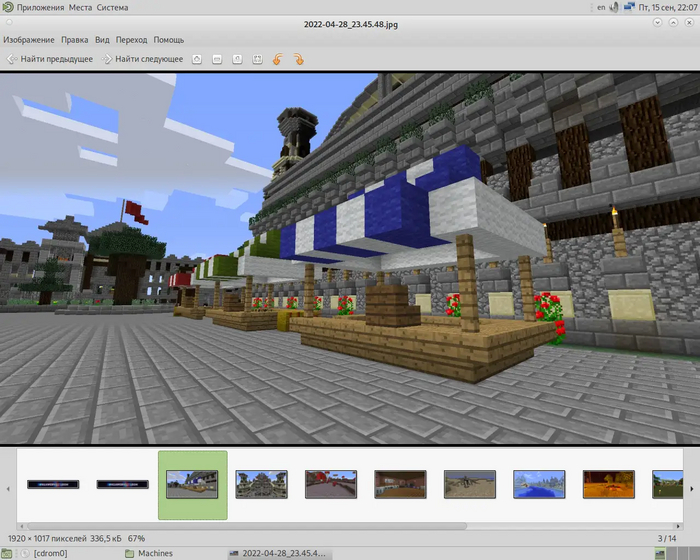Select the partially visible green landscape thumbnail
700x560 pixels.
tap(667, 485)
